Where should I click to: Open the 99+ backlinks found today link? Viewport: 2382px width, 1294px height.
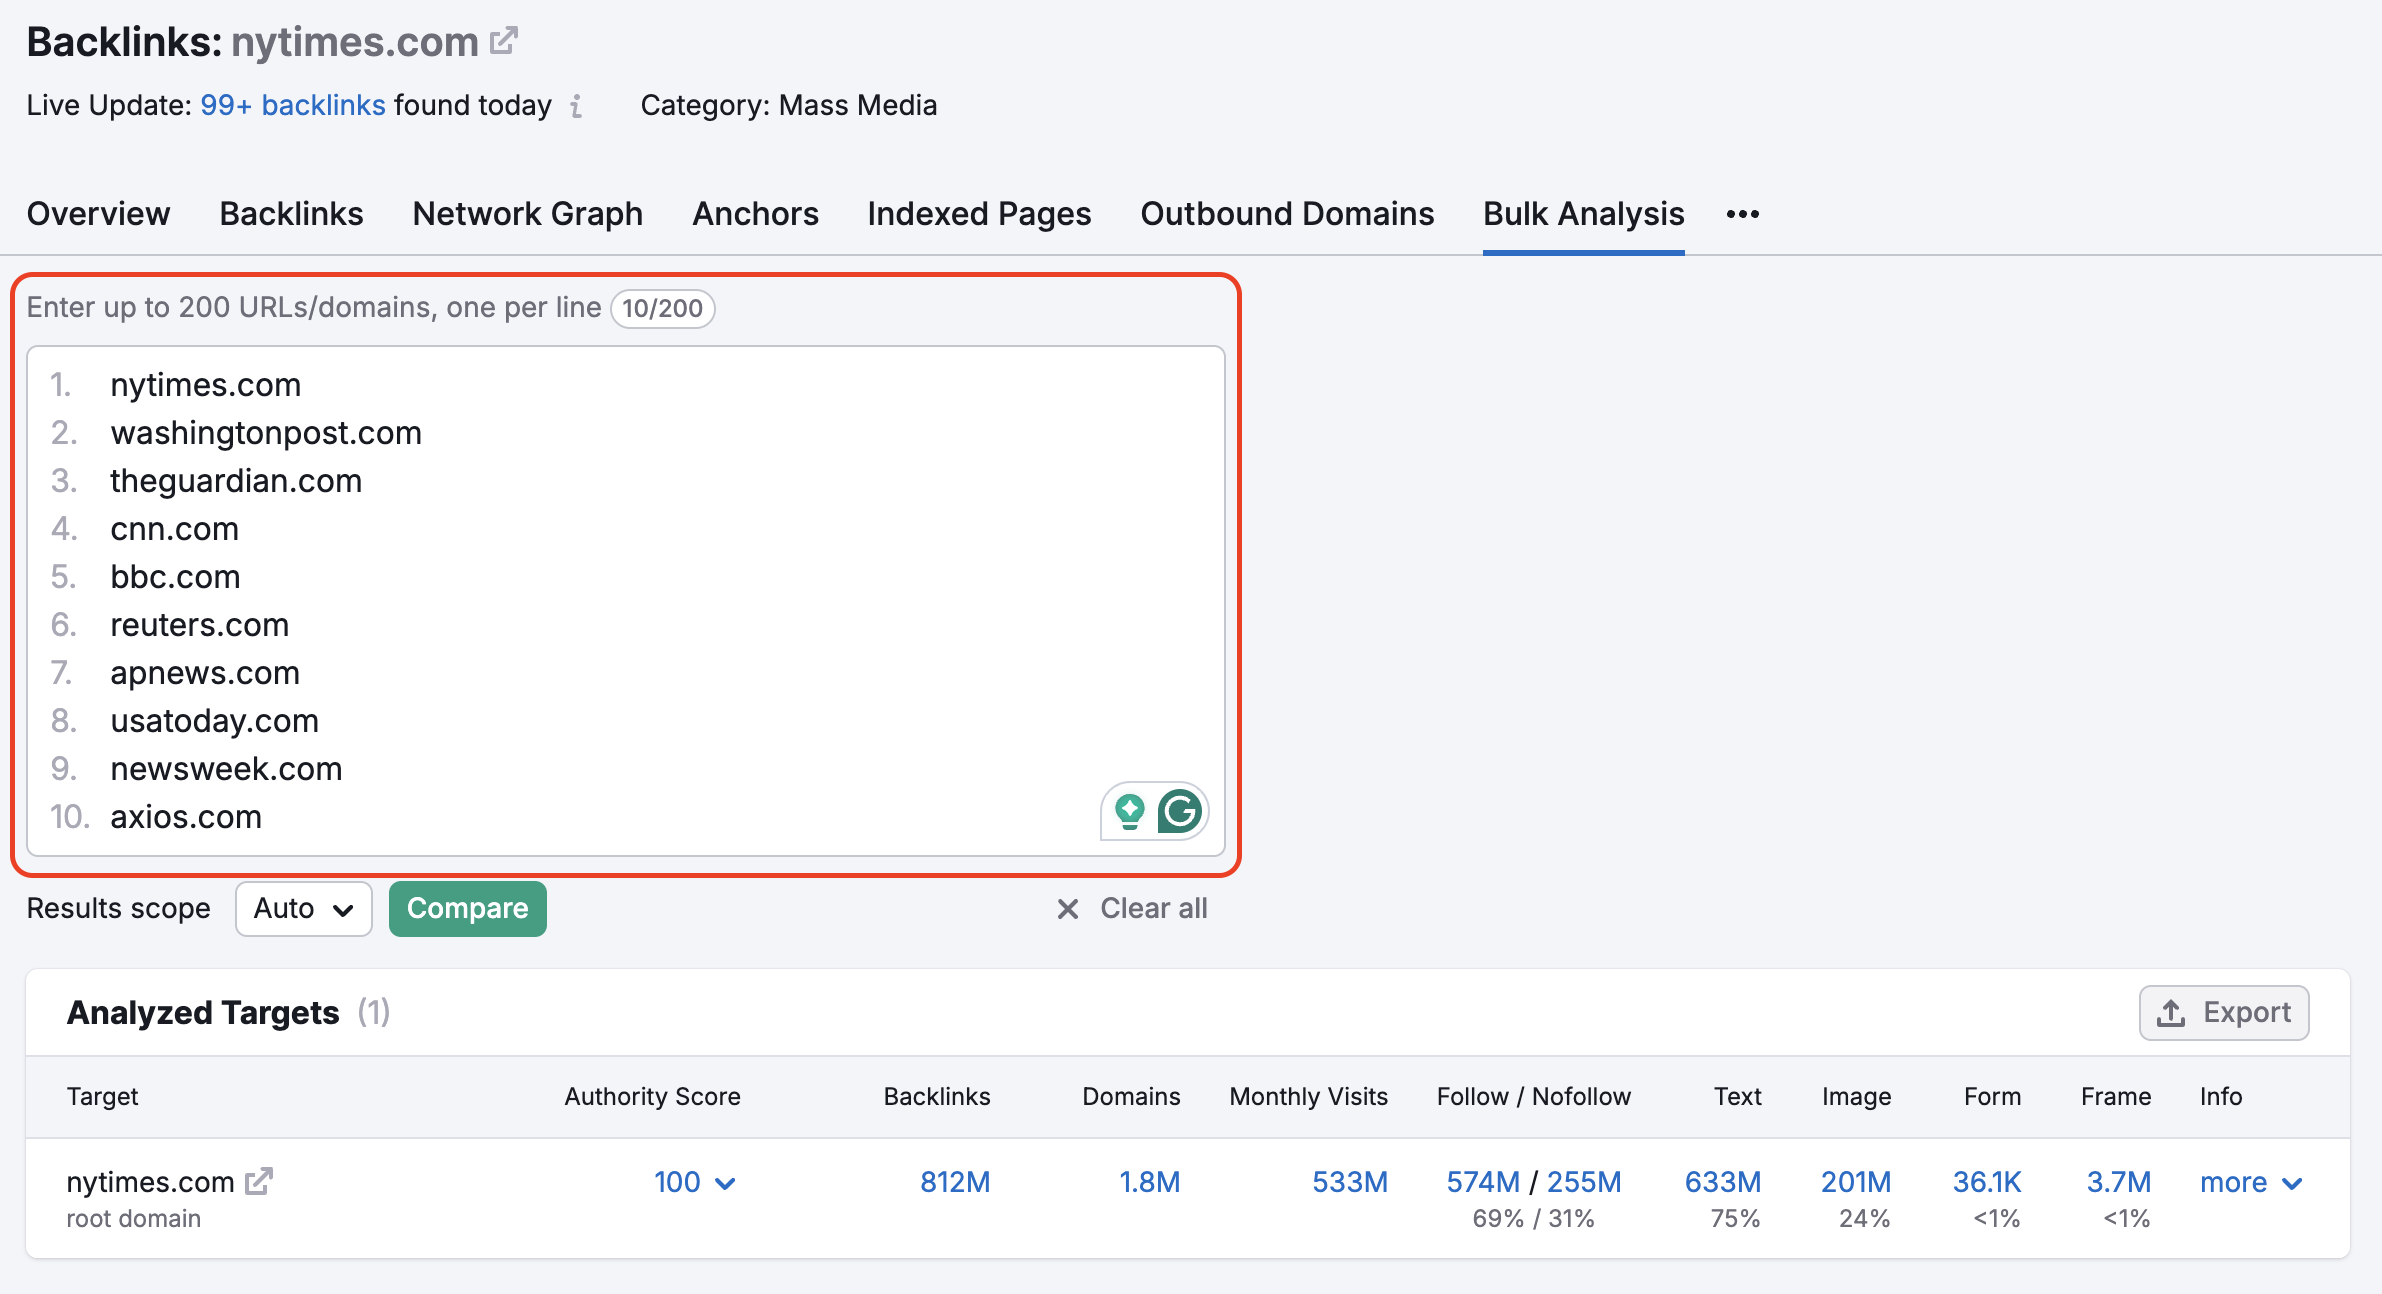click(x=292, y=104)
